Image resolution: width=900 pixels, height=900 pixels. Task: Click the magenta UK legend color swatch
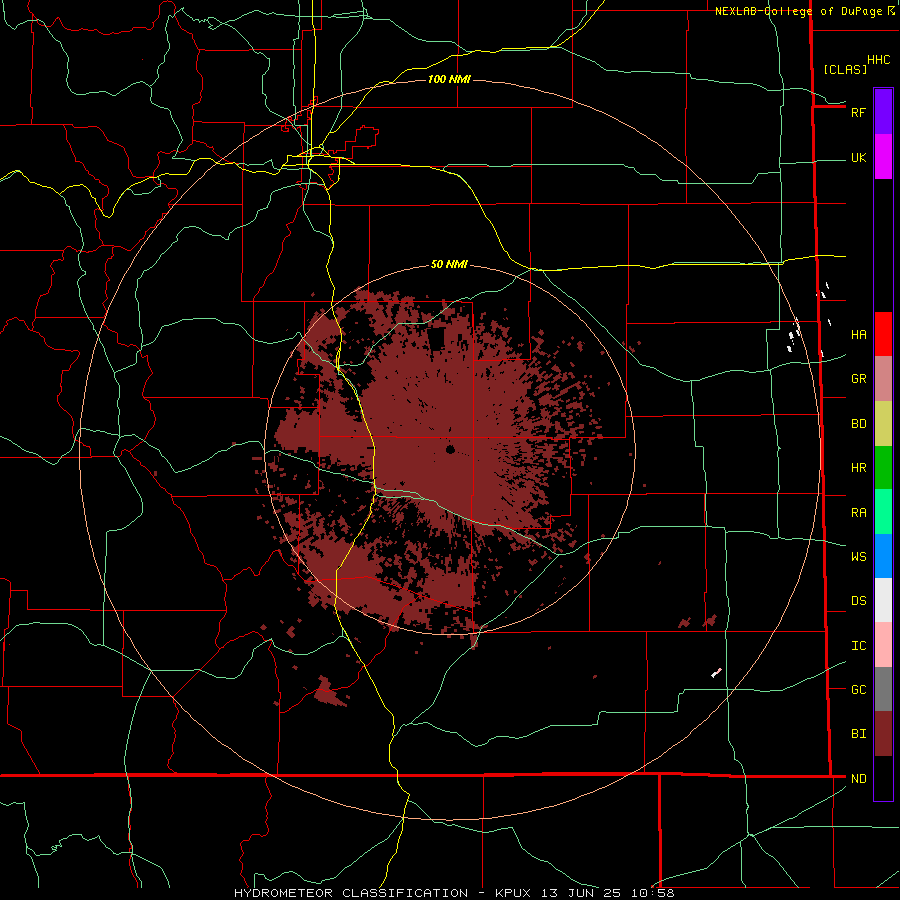tap(883, 157)
